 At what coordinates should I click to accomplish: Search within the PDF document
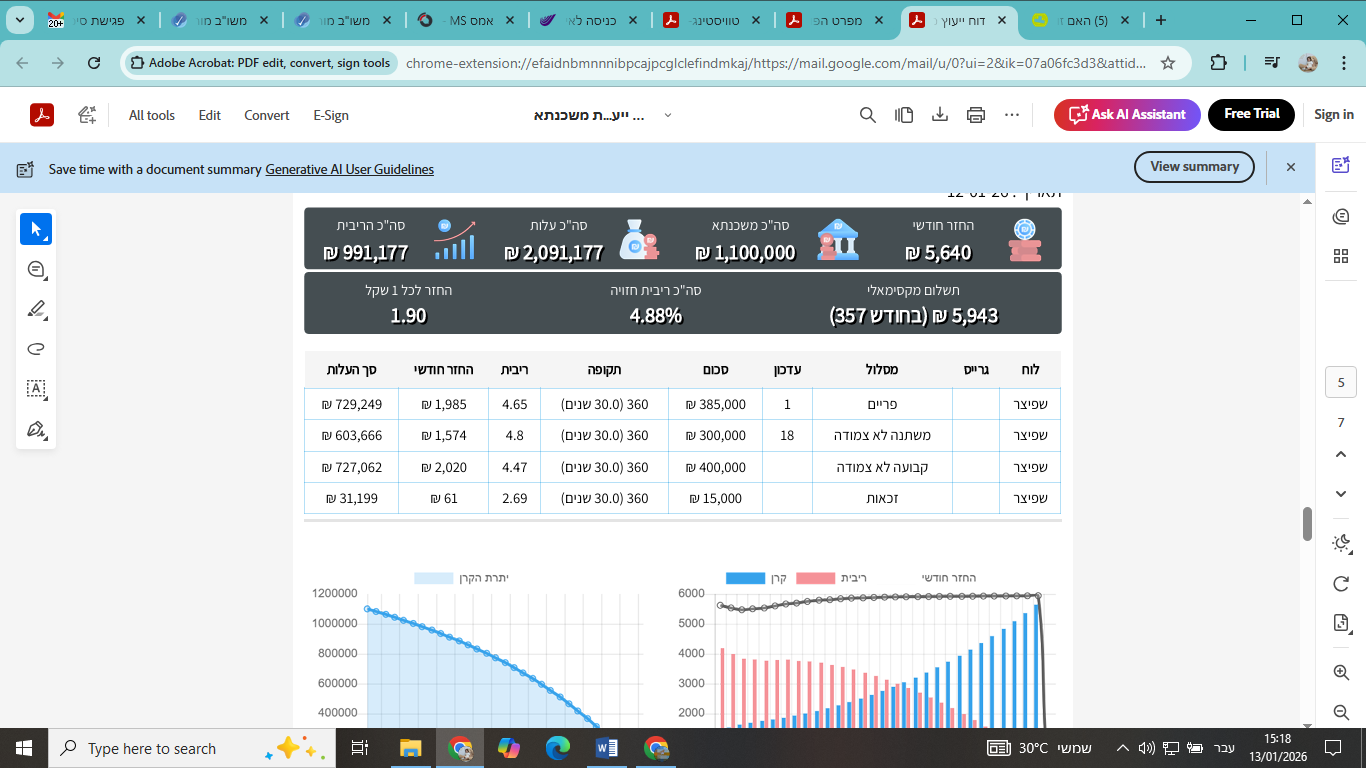pyautogui.click(x=867, y=114)
